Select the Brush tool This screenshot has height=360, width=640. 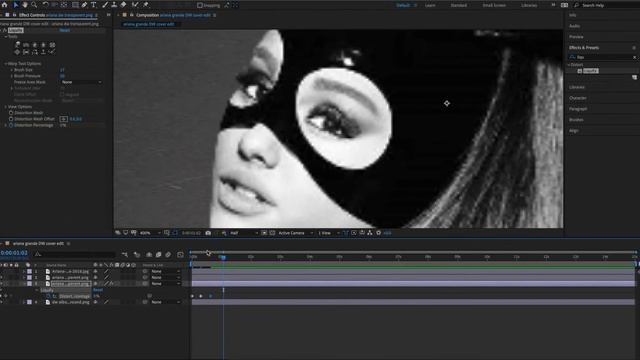click(105, 5)
